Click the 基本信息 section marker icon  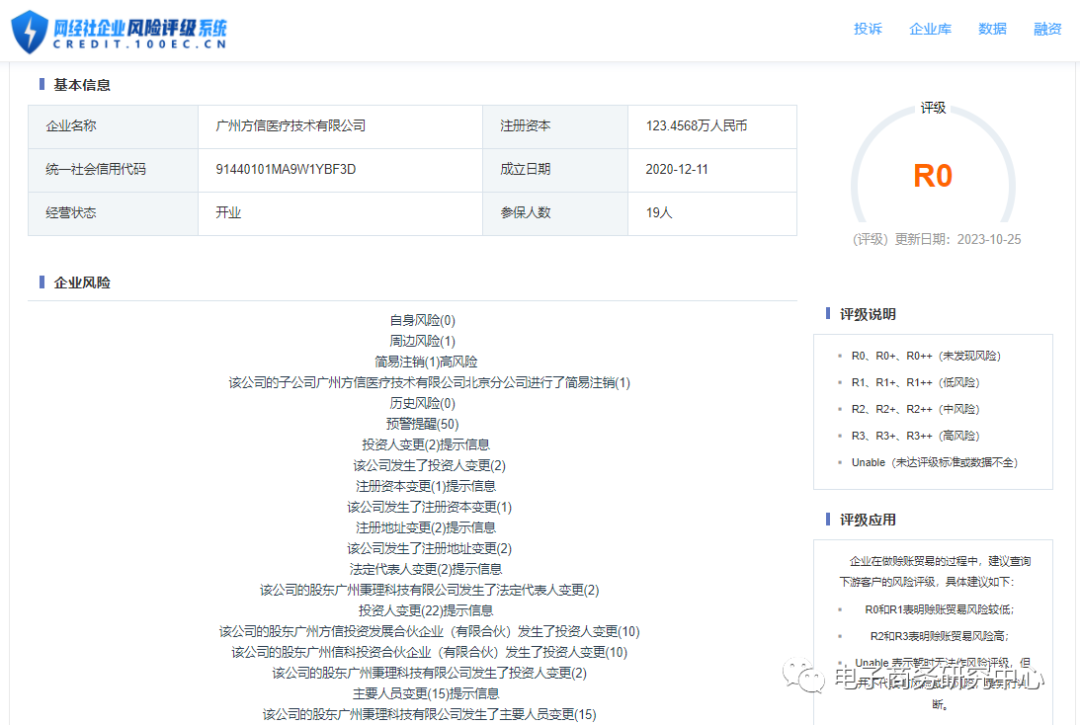coord(41,85)
